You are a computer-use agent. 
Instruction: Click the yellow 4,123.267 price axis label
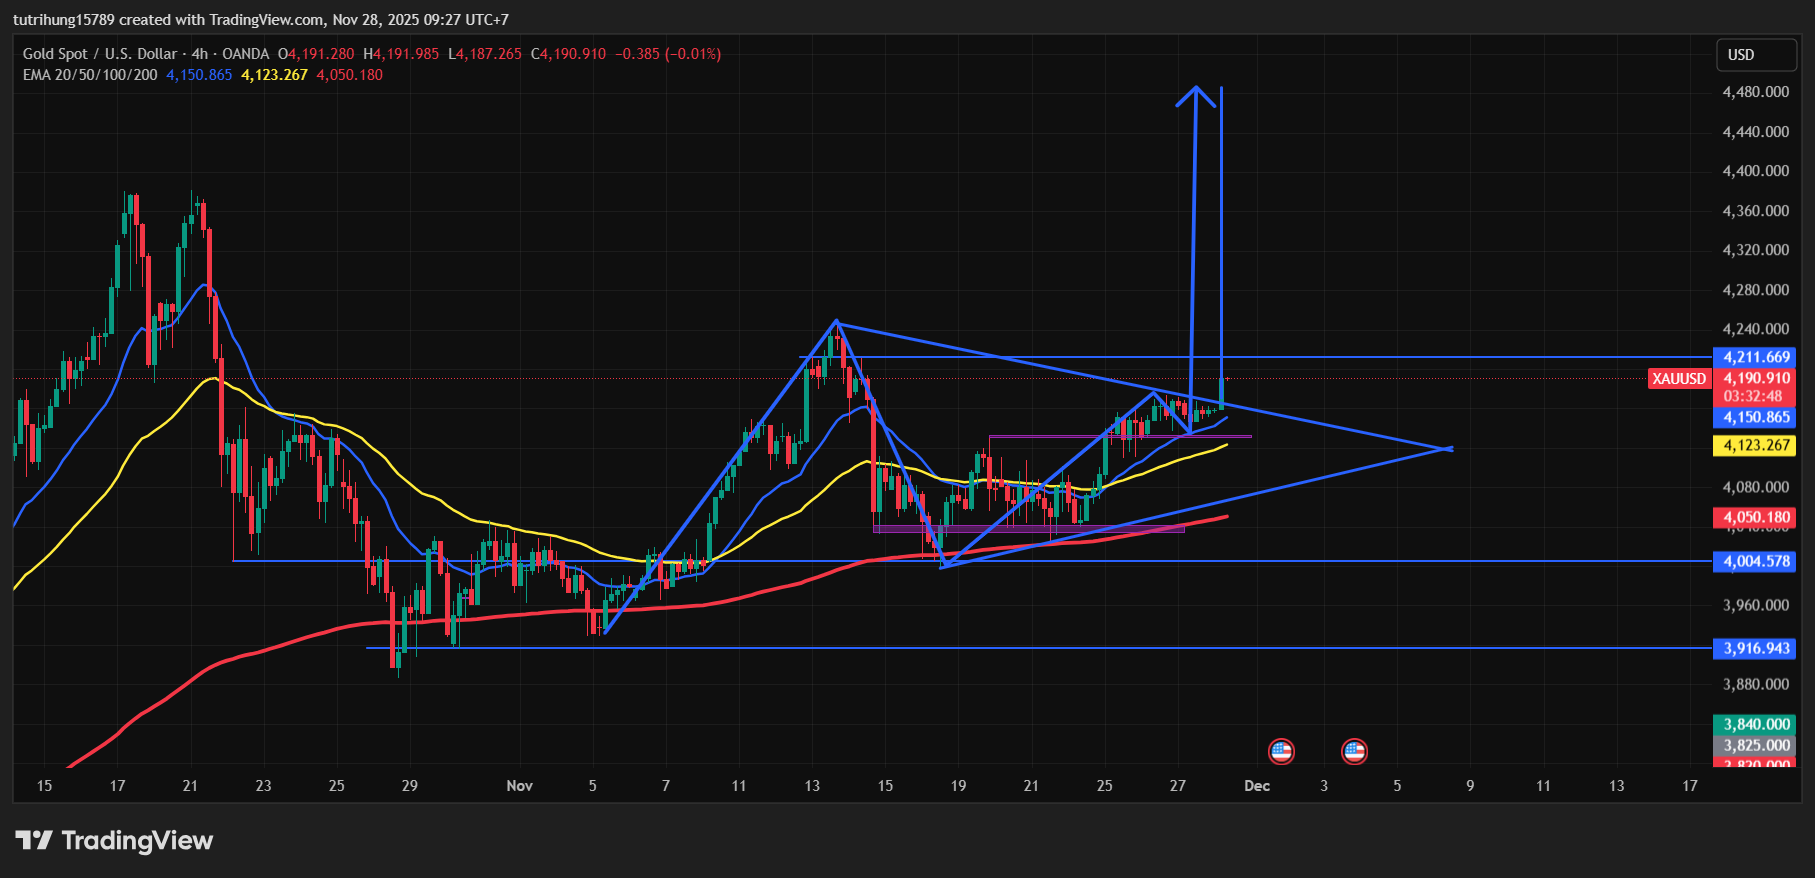(x=1755, y=445)
